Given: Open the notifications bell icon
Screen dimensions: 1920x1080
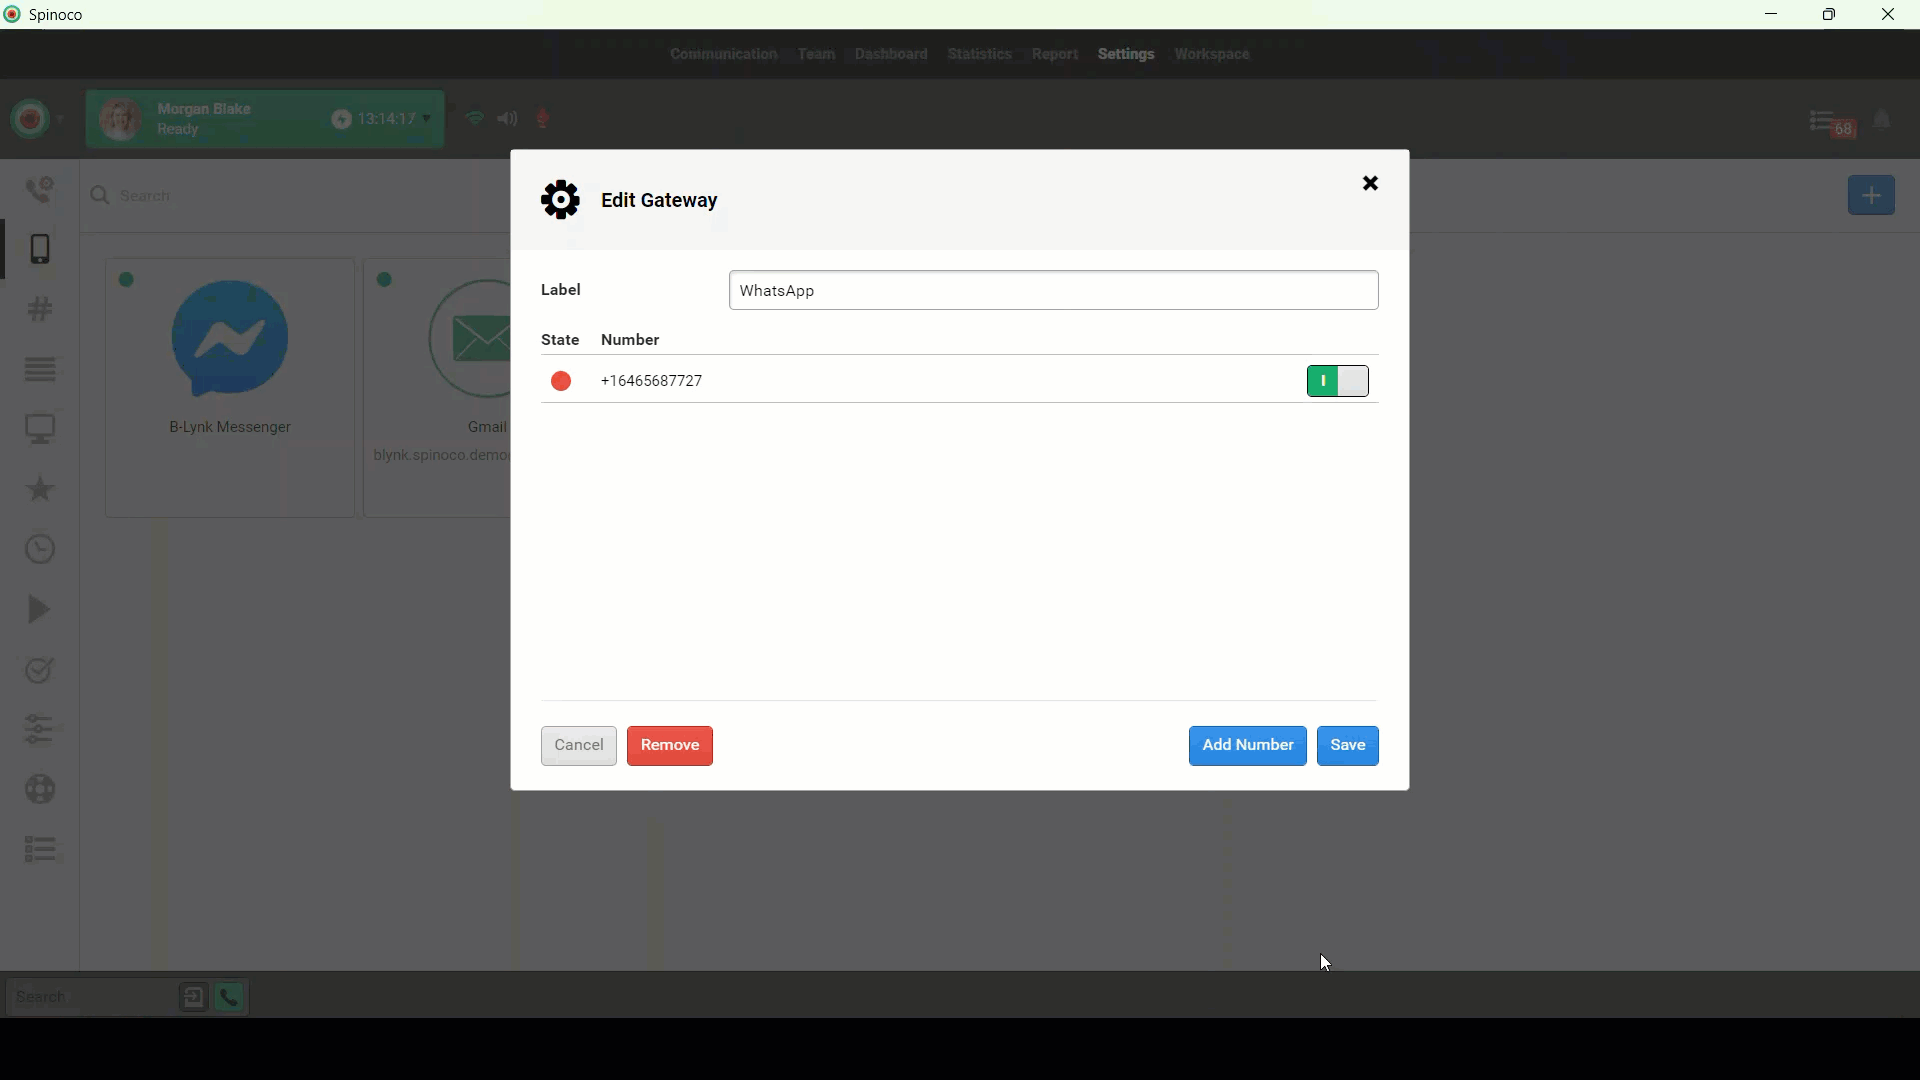Looking at the screenshot, I should 1882,120.
